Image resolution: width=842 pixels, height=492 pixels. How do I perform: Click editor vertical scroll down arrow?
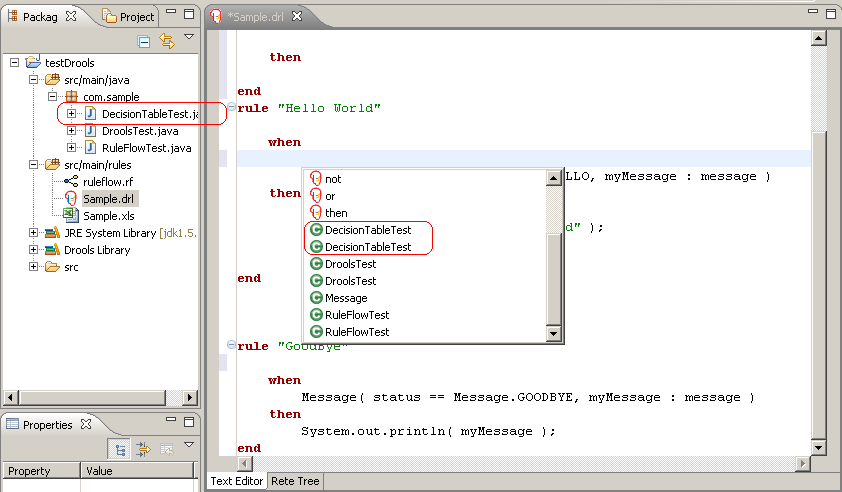tap(818, 447)
